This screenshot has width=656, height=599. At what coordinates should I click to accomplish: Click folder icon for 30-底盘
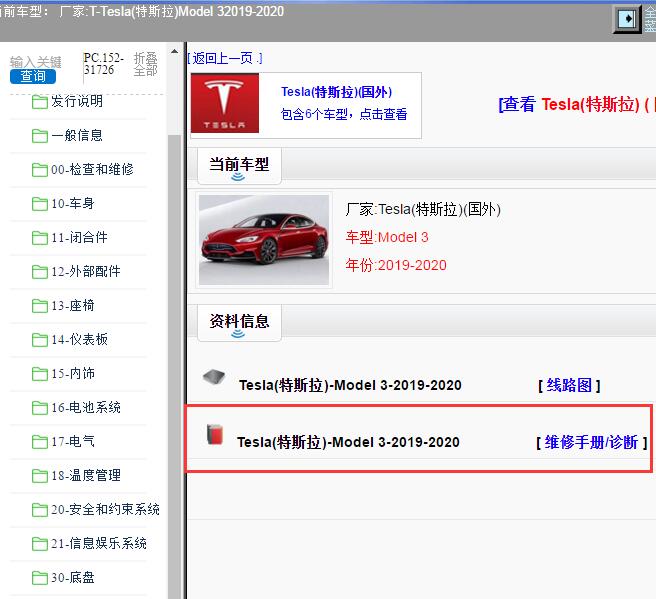(40, 578)
